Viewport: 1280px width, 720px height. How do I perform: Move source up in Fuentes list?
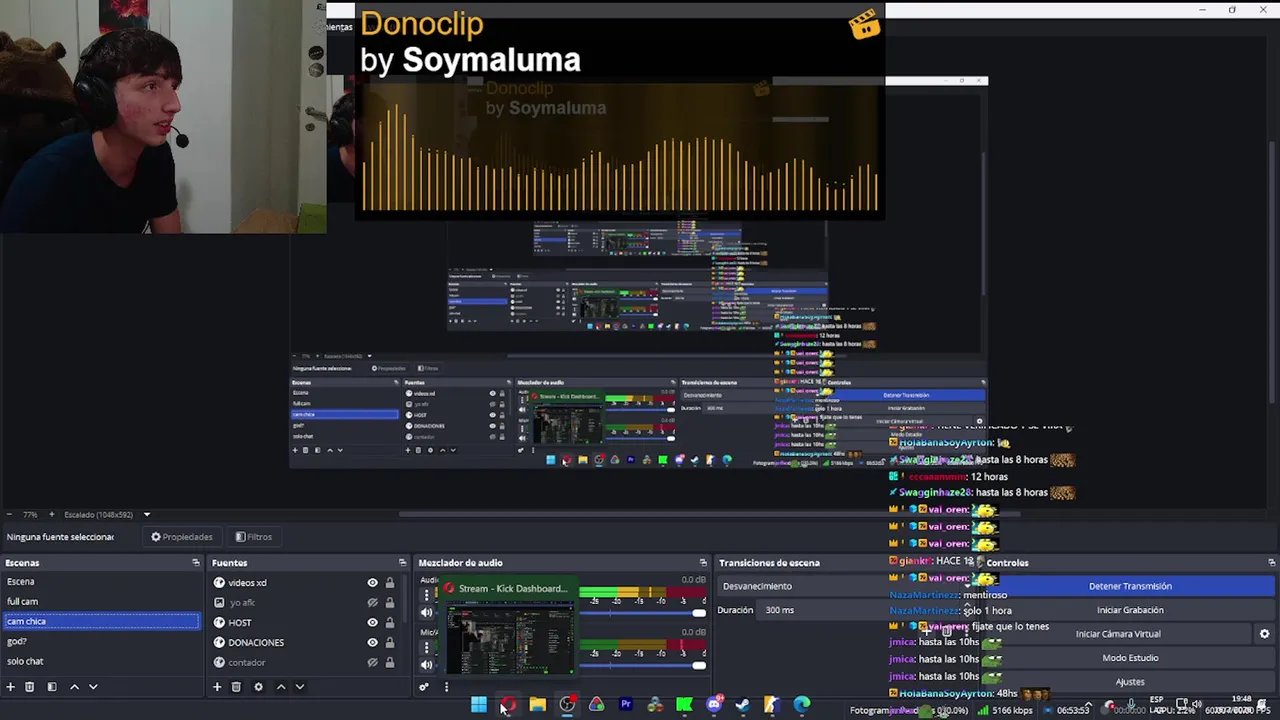280,687
